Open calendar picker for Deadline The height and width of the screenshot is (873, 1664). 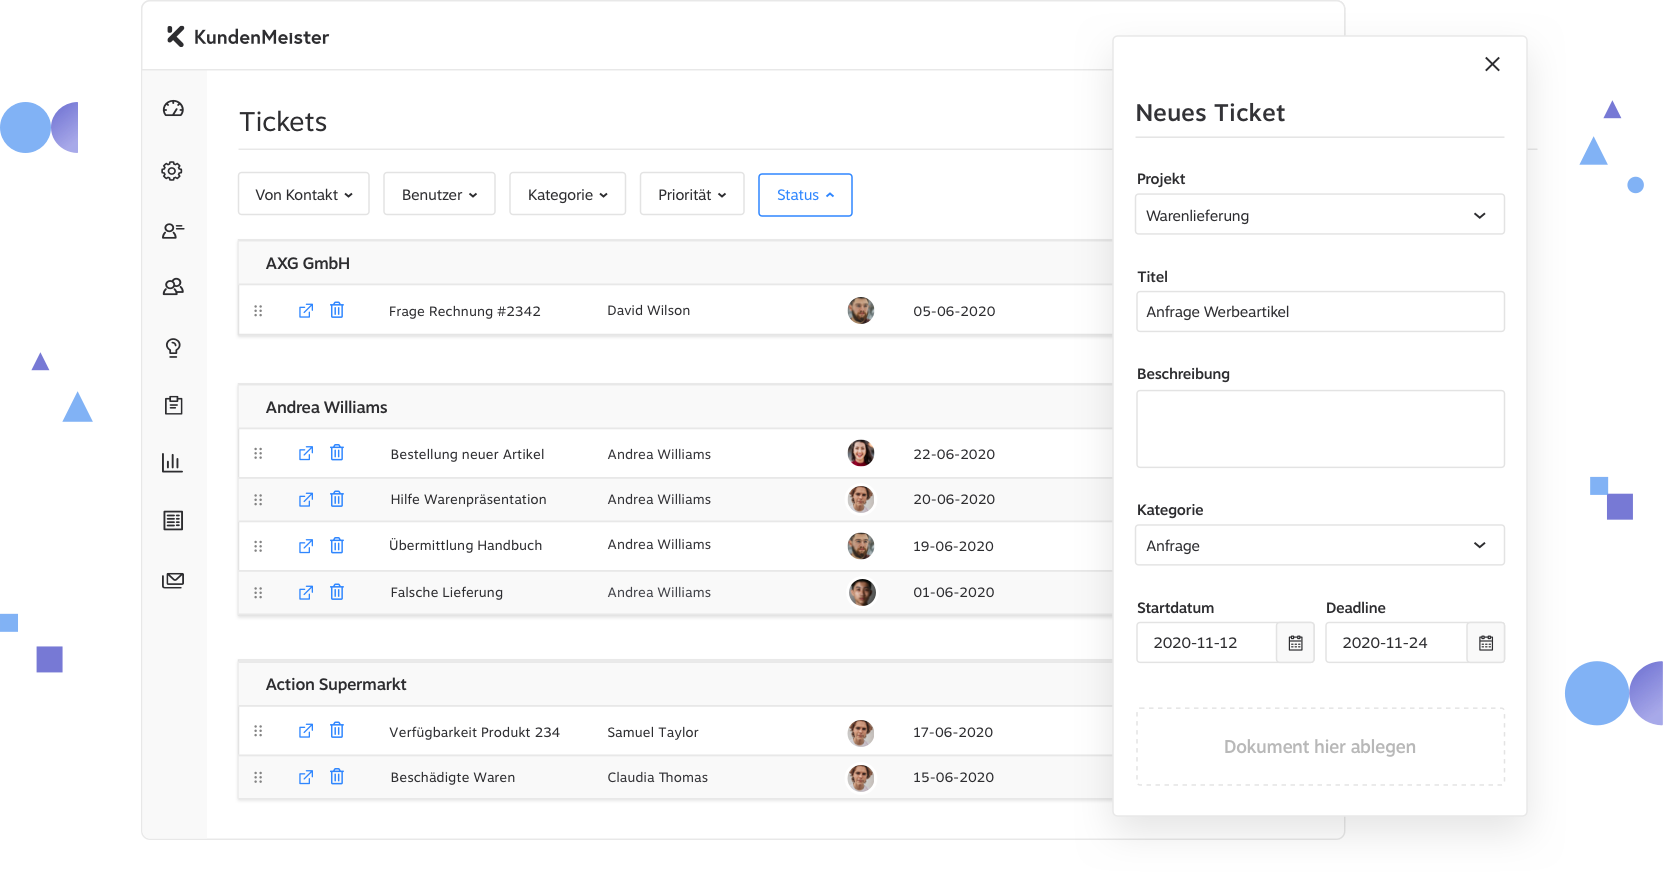(x=1485, y=643)
